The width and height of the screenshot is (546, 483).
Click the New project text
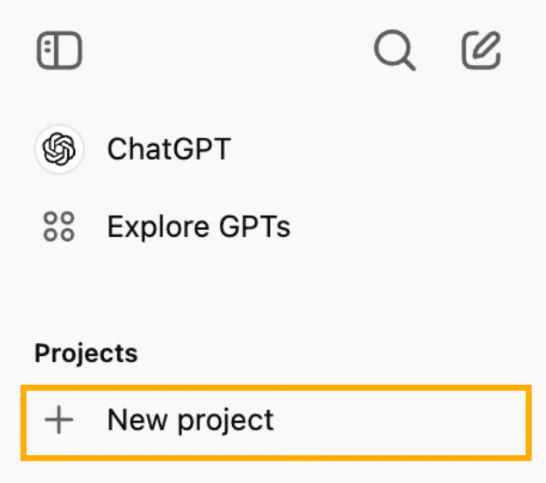tap(190, 421)
